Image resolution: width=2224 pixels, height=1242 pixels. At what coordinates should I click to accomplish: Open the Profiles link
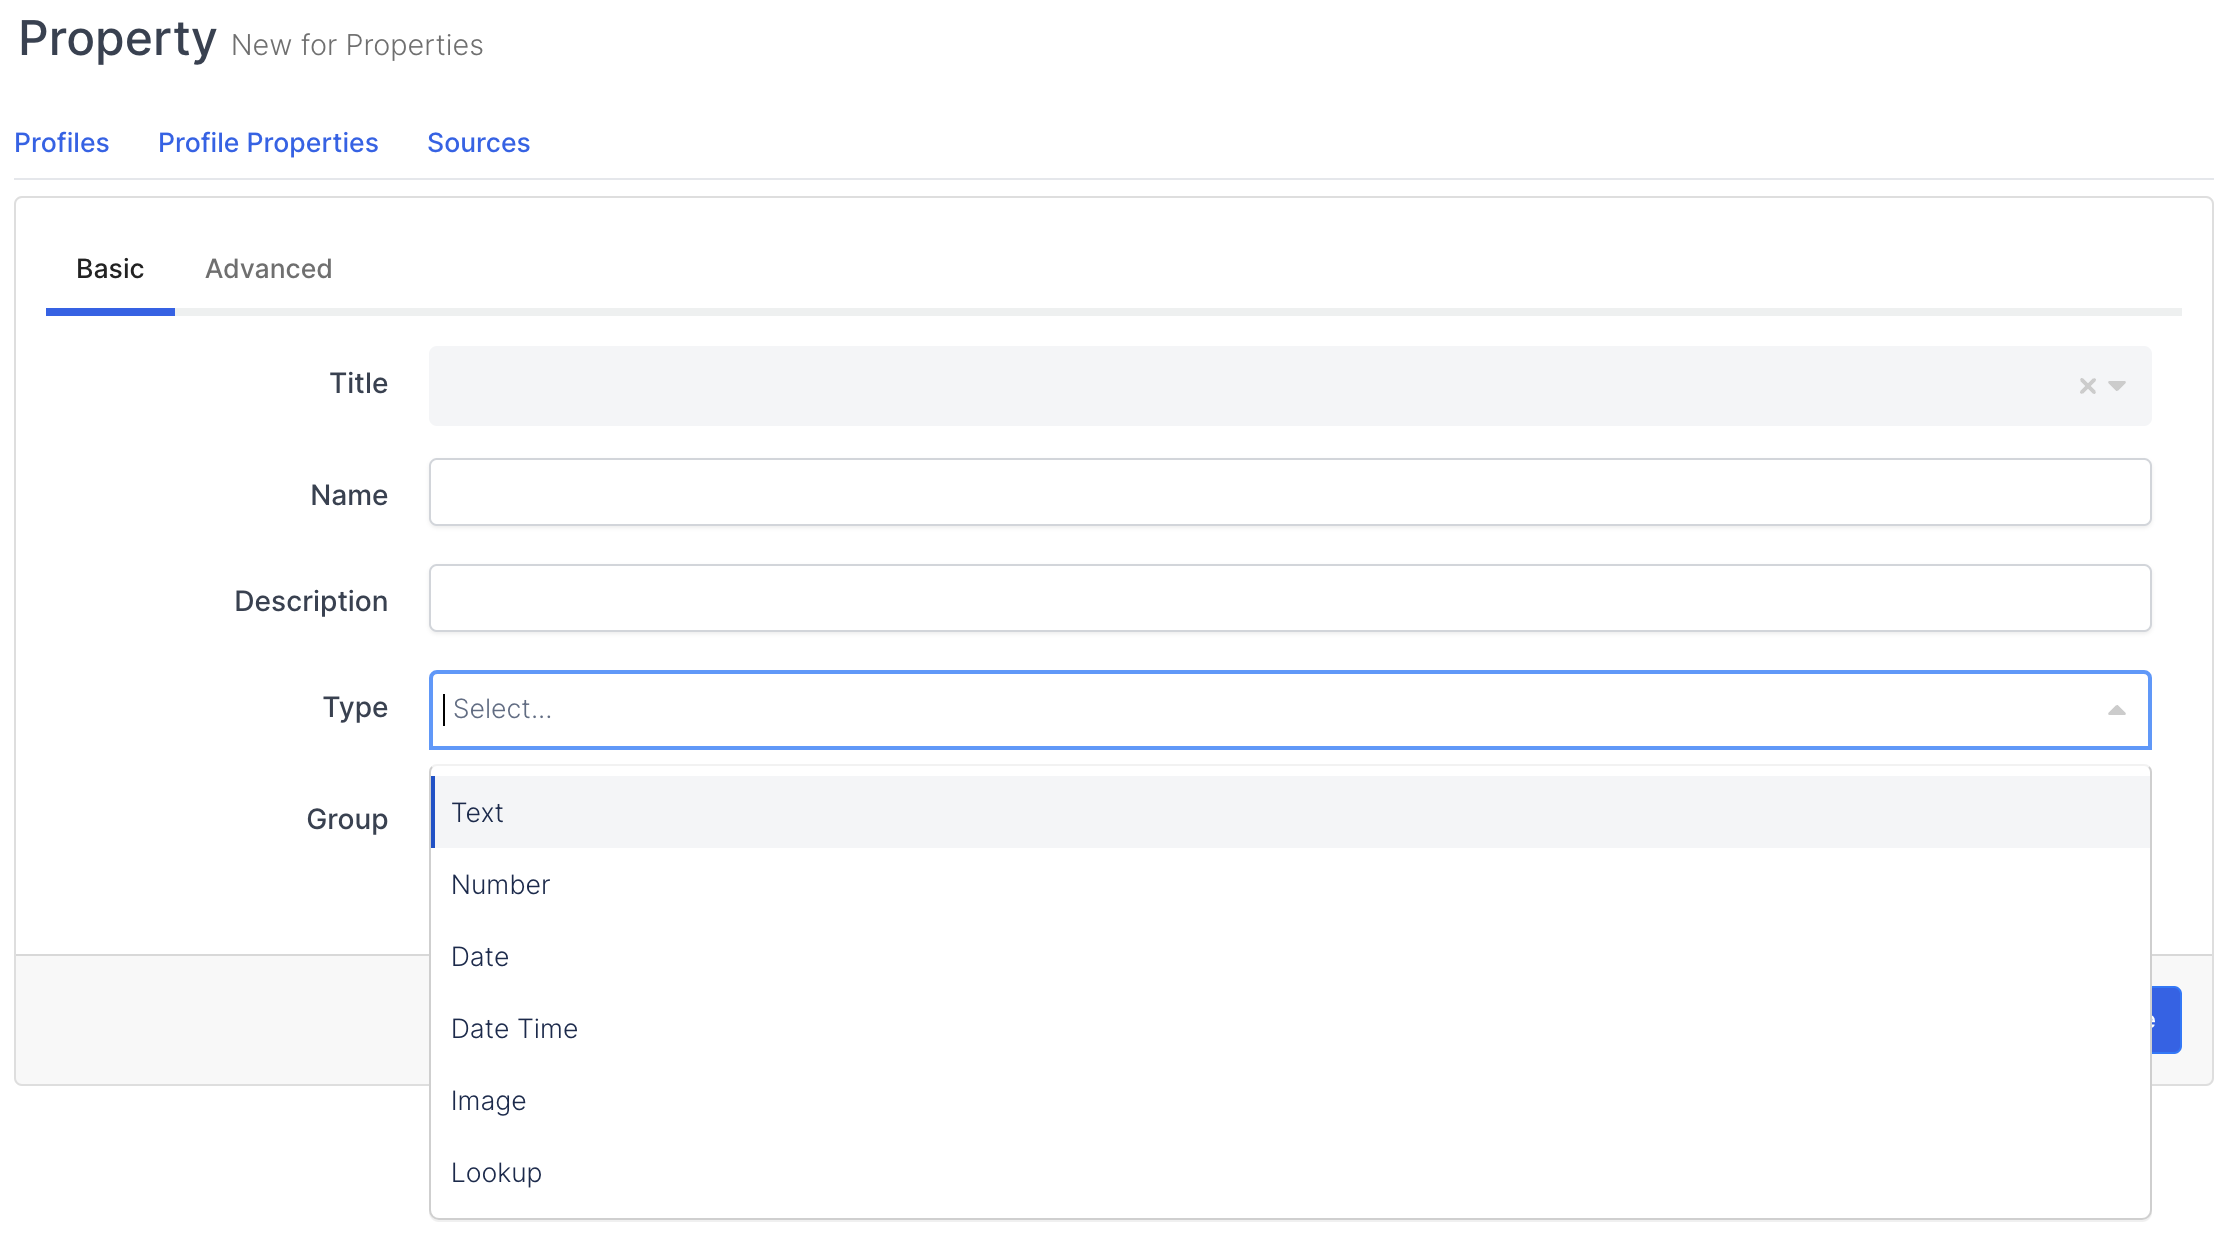coord(62,143)
